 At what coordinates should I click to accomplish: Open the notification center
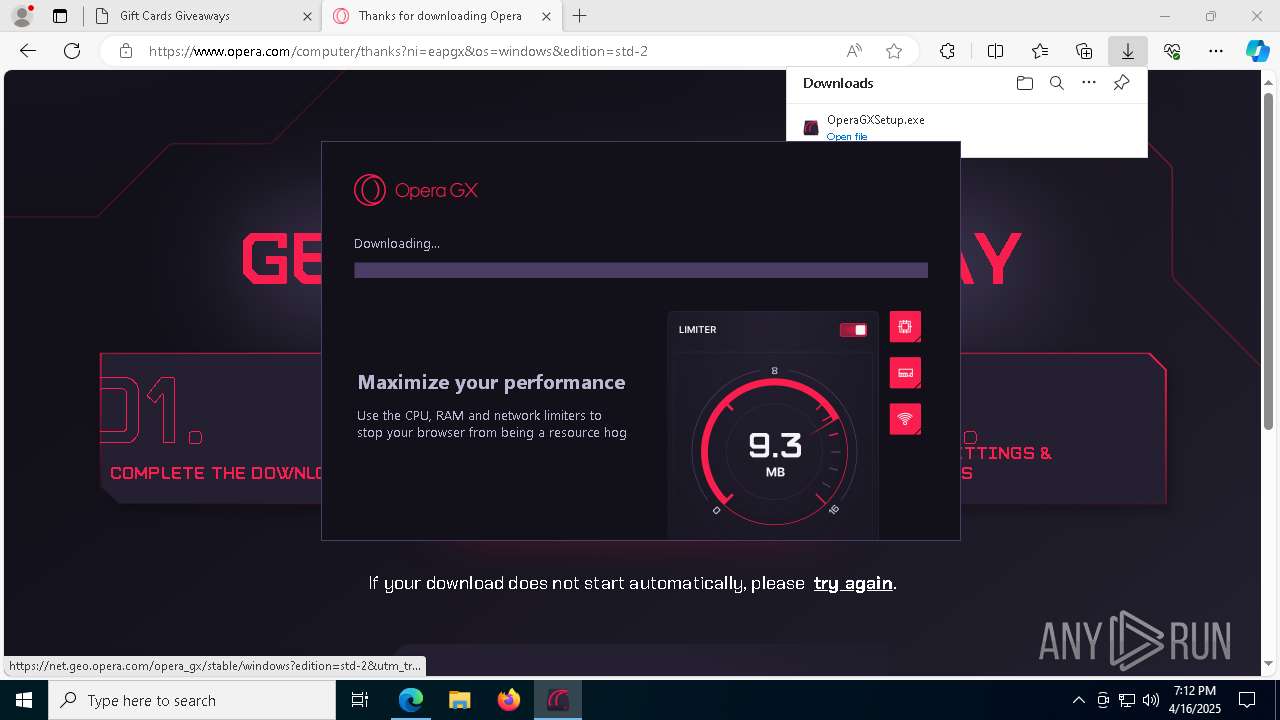[x=1247, y=700]
